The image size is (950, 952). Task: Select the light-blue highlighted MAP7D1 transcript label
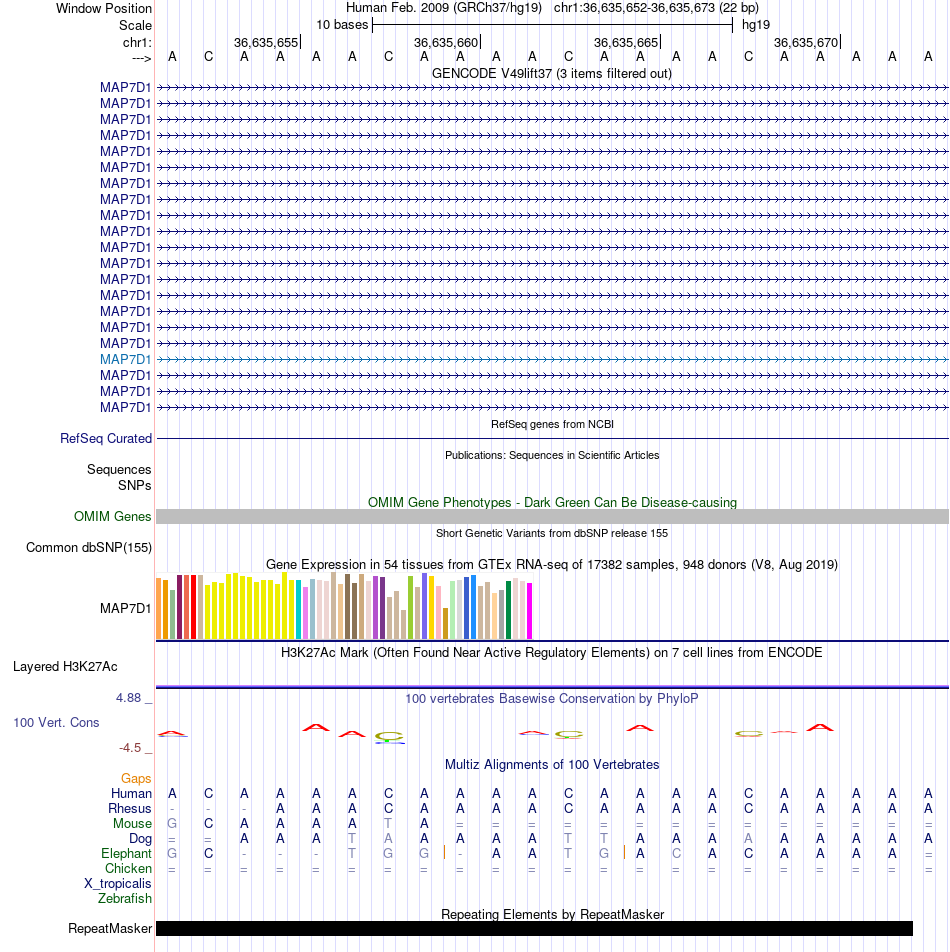click(126, 359)
